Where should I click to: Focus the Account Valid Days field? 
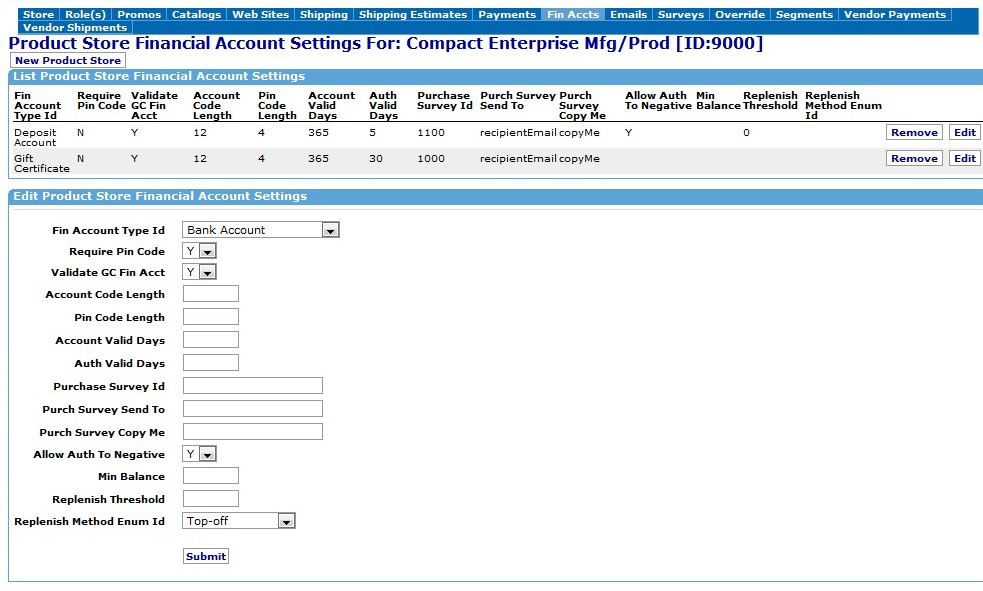(x=211, y=340)
